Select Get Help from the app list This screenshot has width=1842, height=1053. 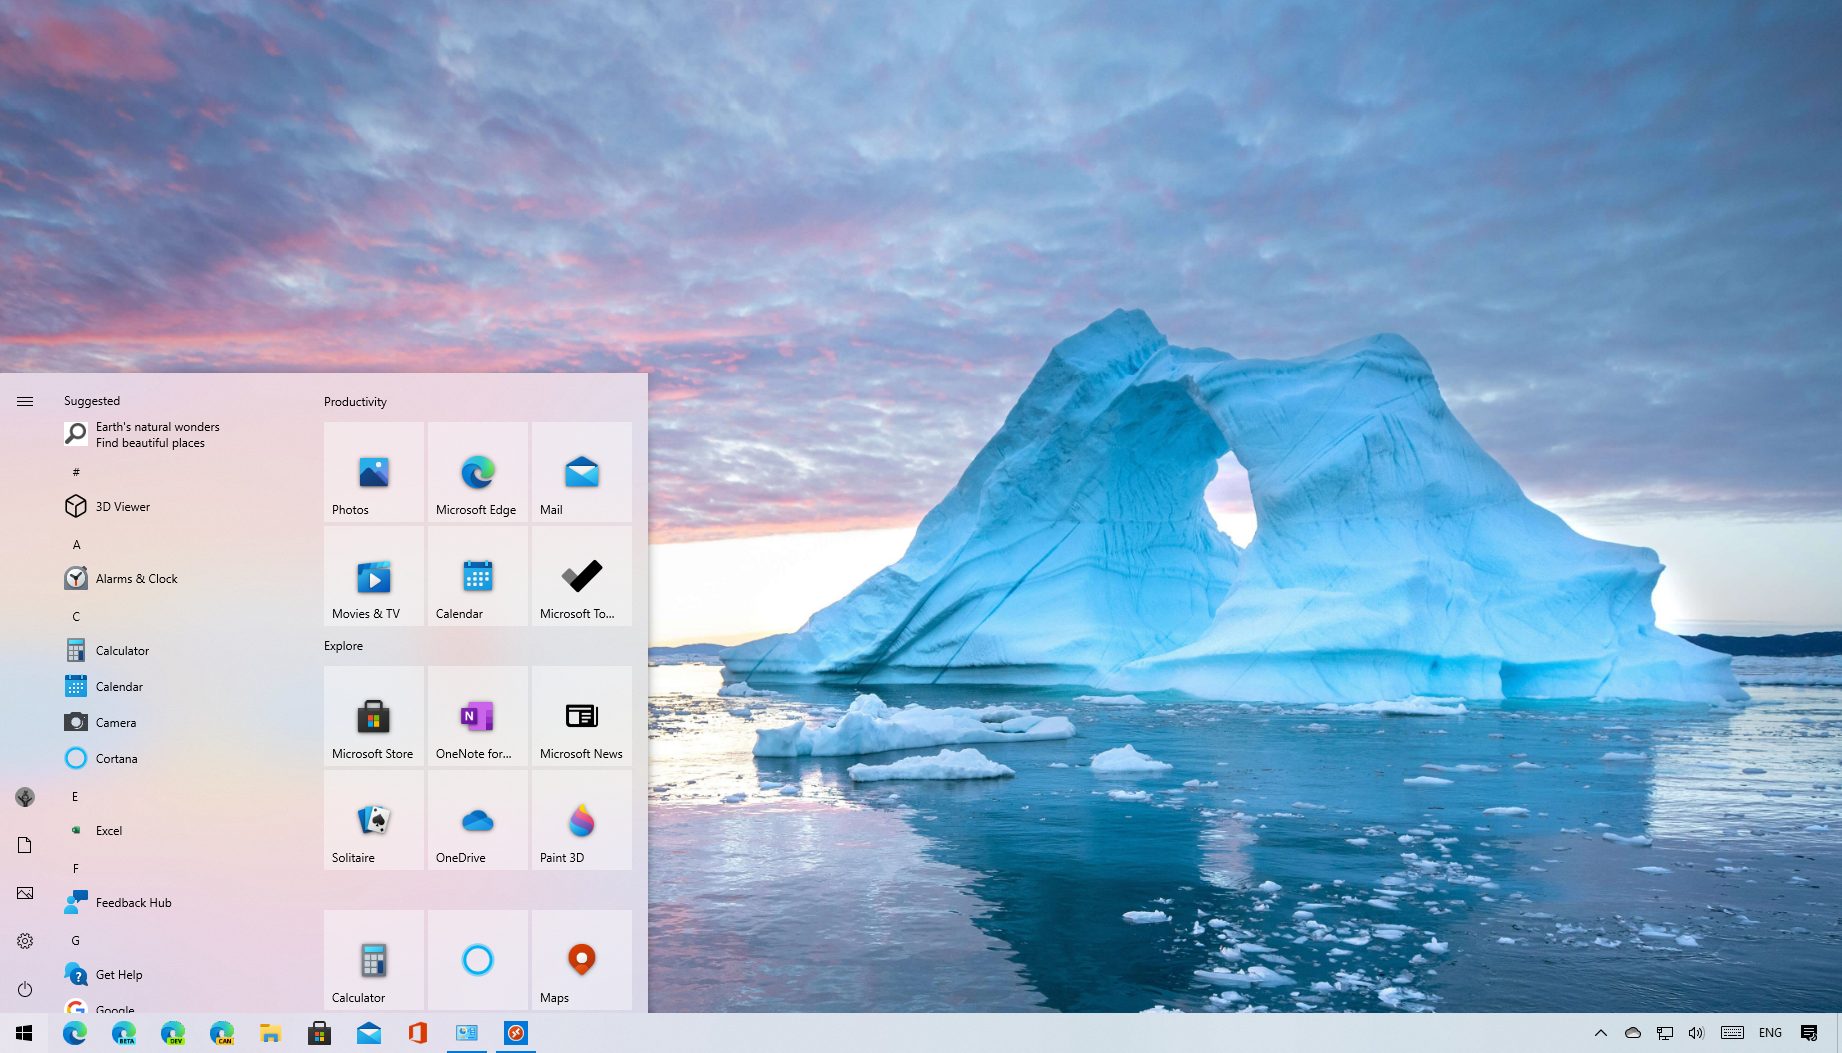117,974
